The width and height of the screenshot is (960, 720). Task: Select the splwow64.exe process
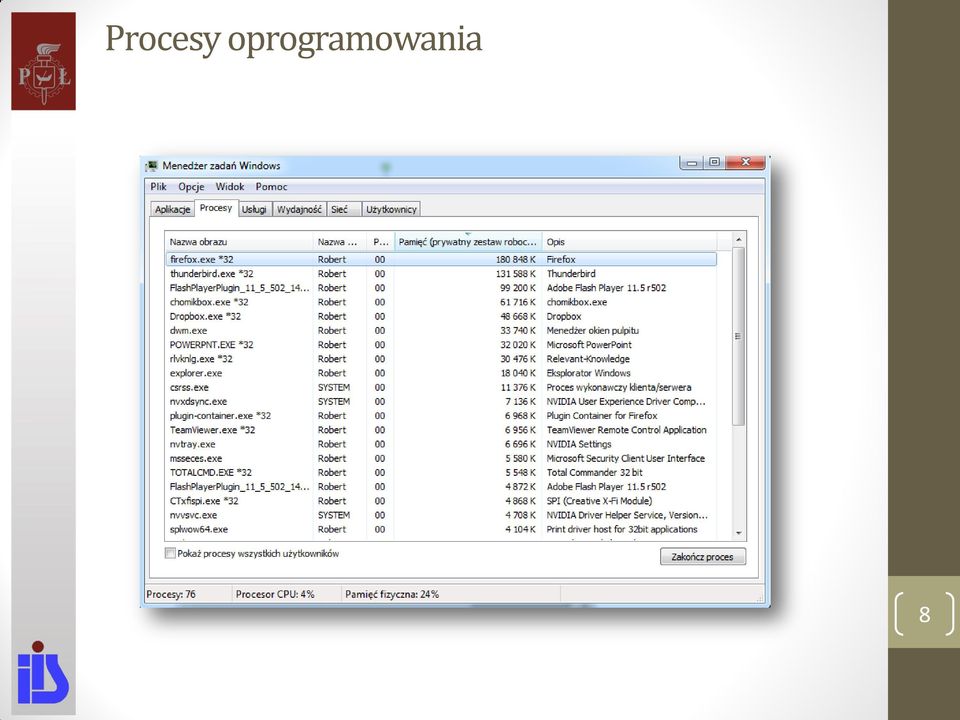click(441, 529)
